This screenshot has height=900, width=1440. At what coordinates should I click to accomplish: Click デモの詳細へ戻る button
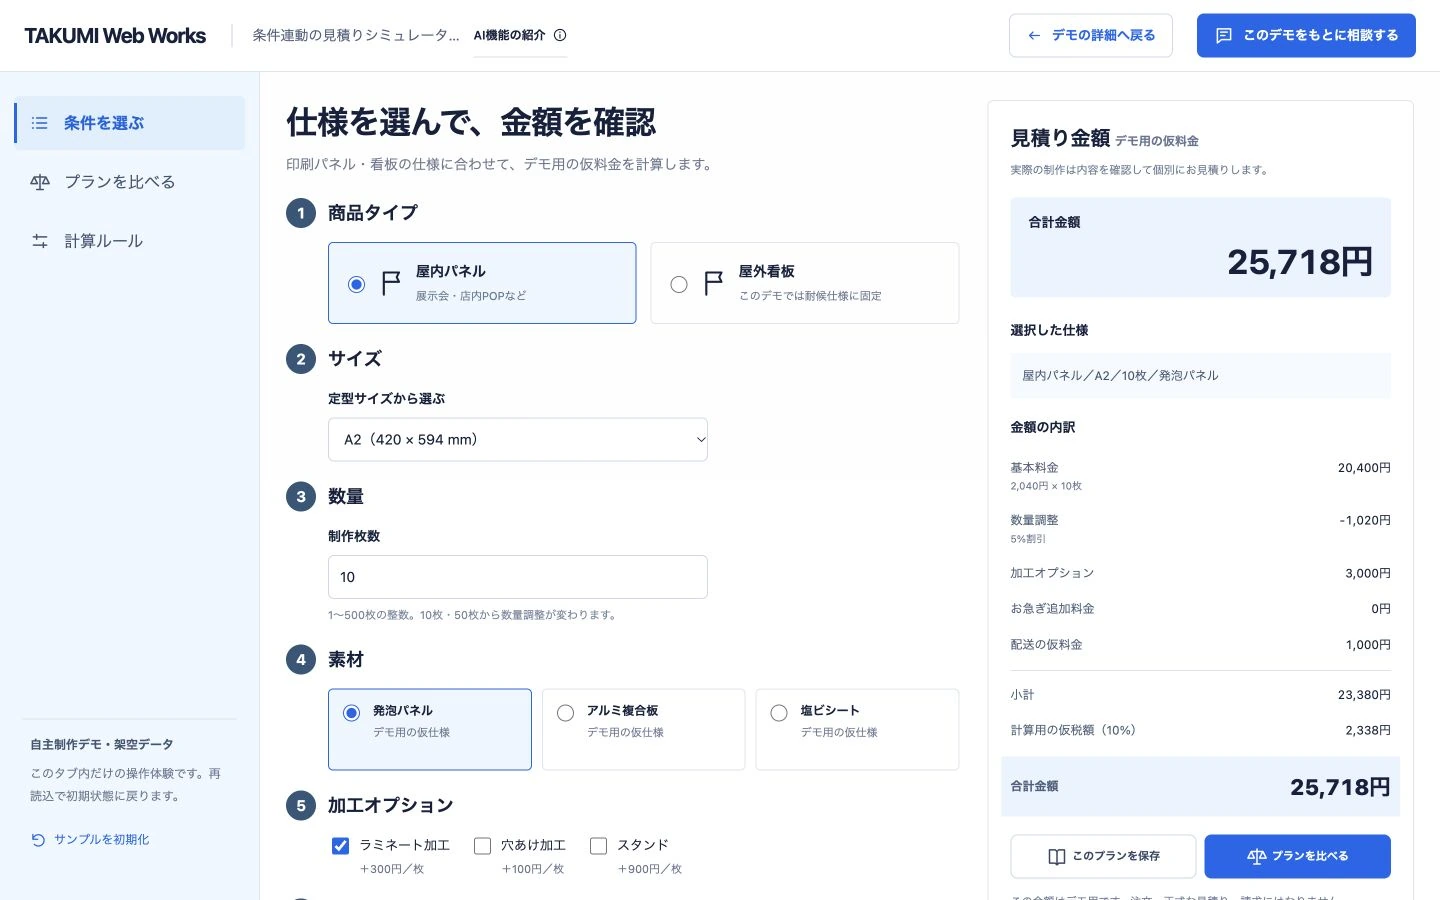pyautogui.click(x=1091, y=35)
